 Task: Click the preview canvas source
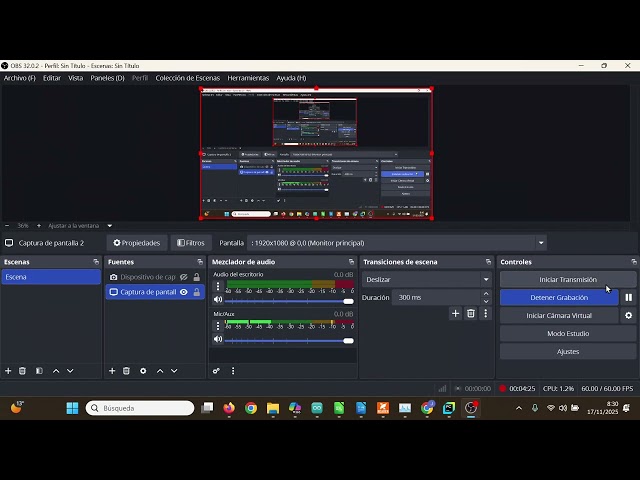pos(316,153)
